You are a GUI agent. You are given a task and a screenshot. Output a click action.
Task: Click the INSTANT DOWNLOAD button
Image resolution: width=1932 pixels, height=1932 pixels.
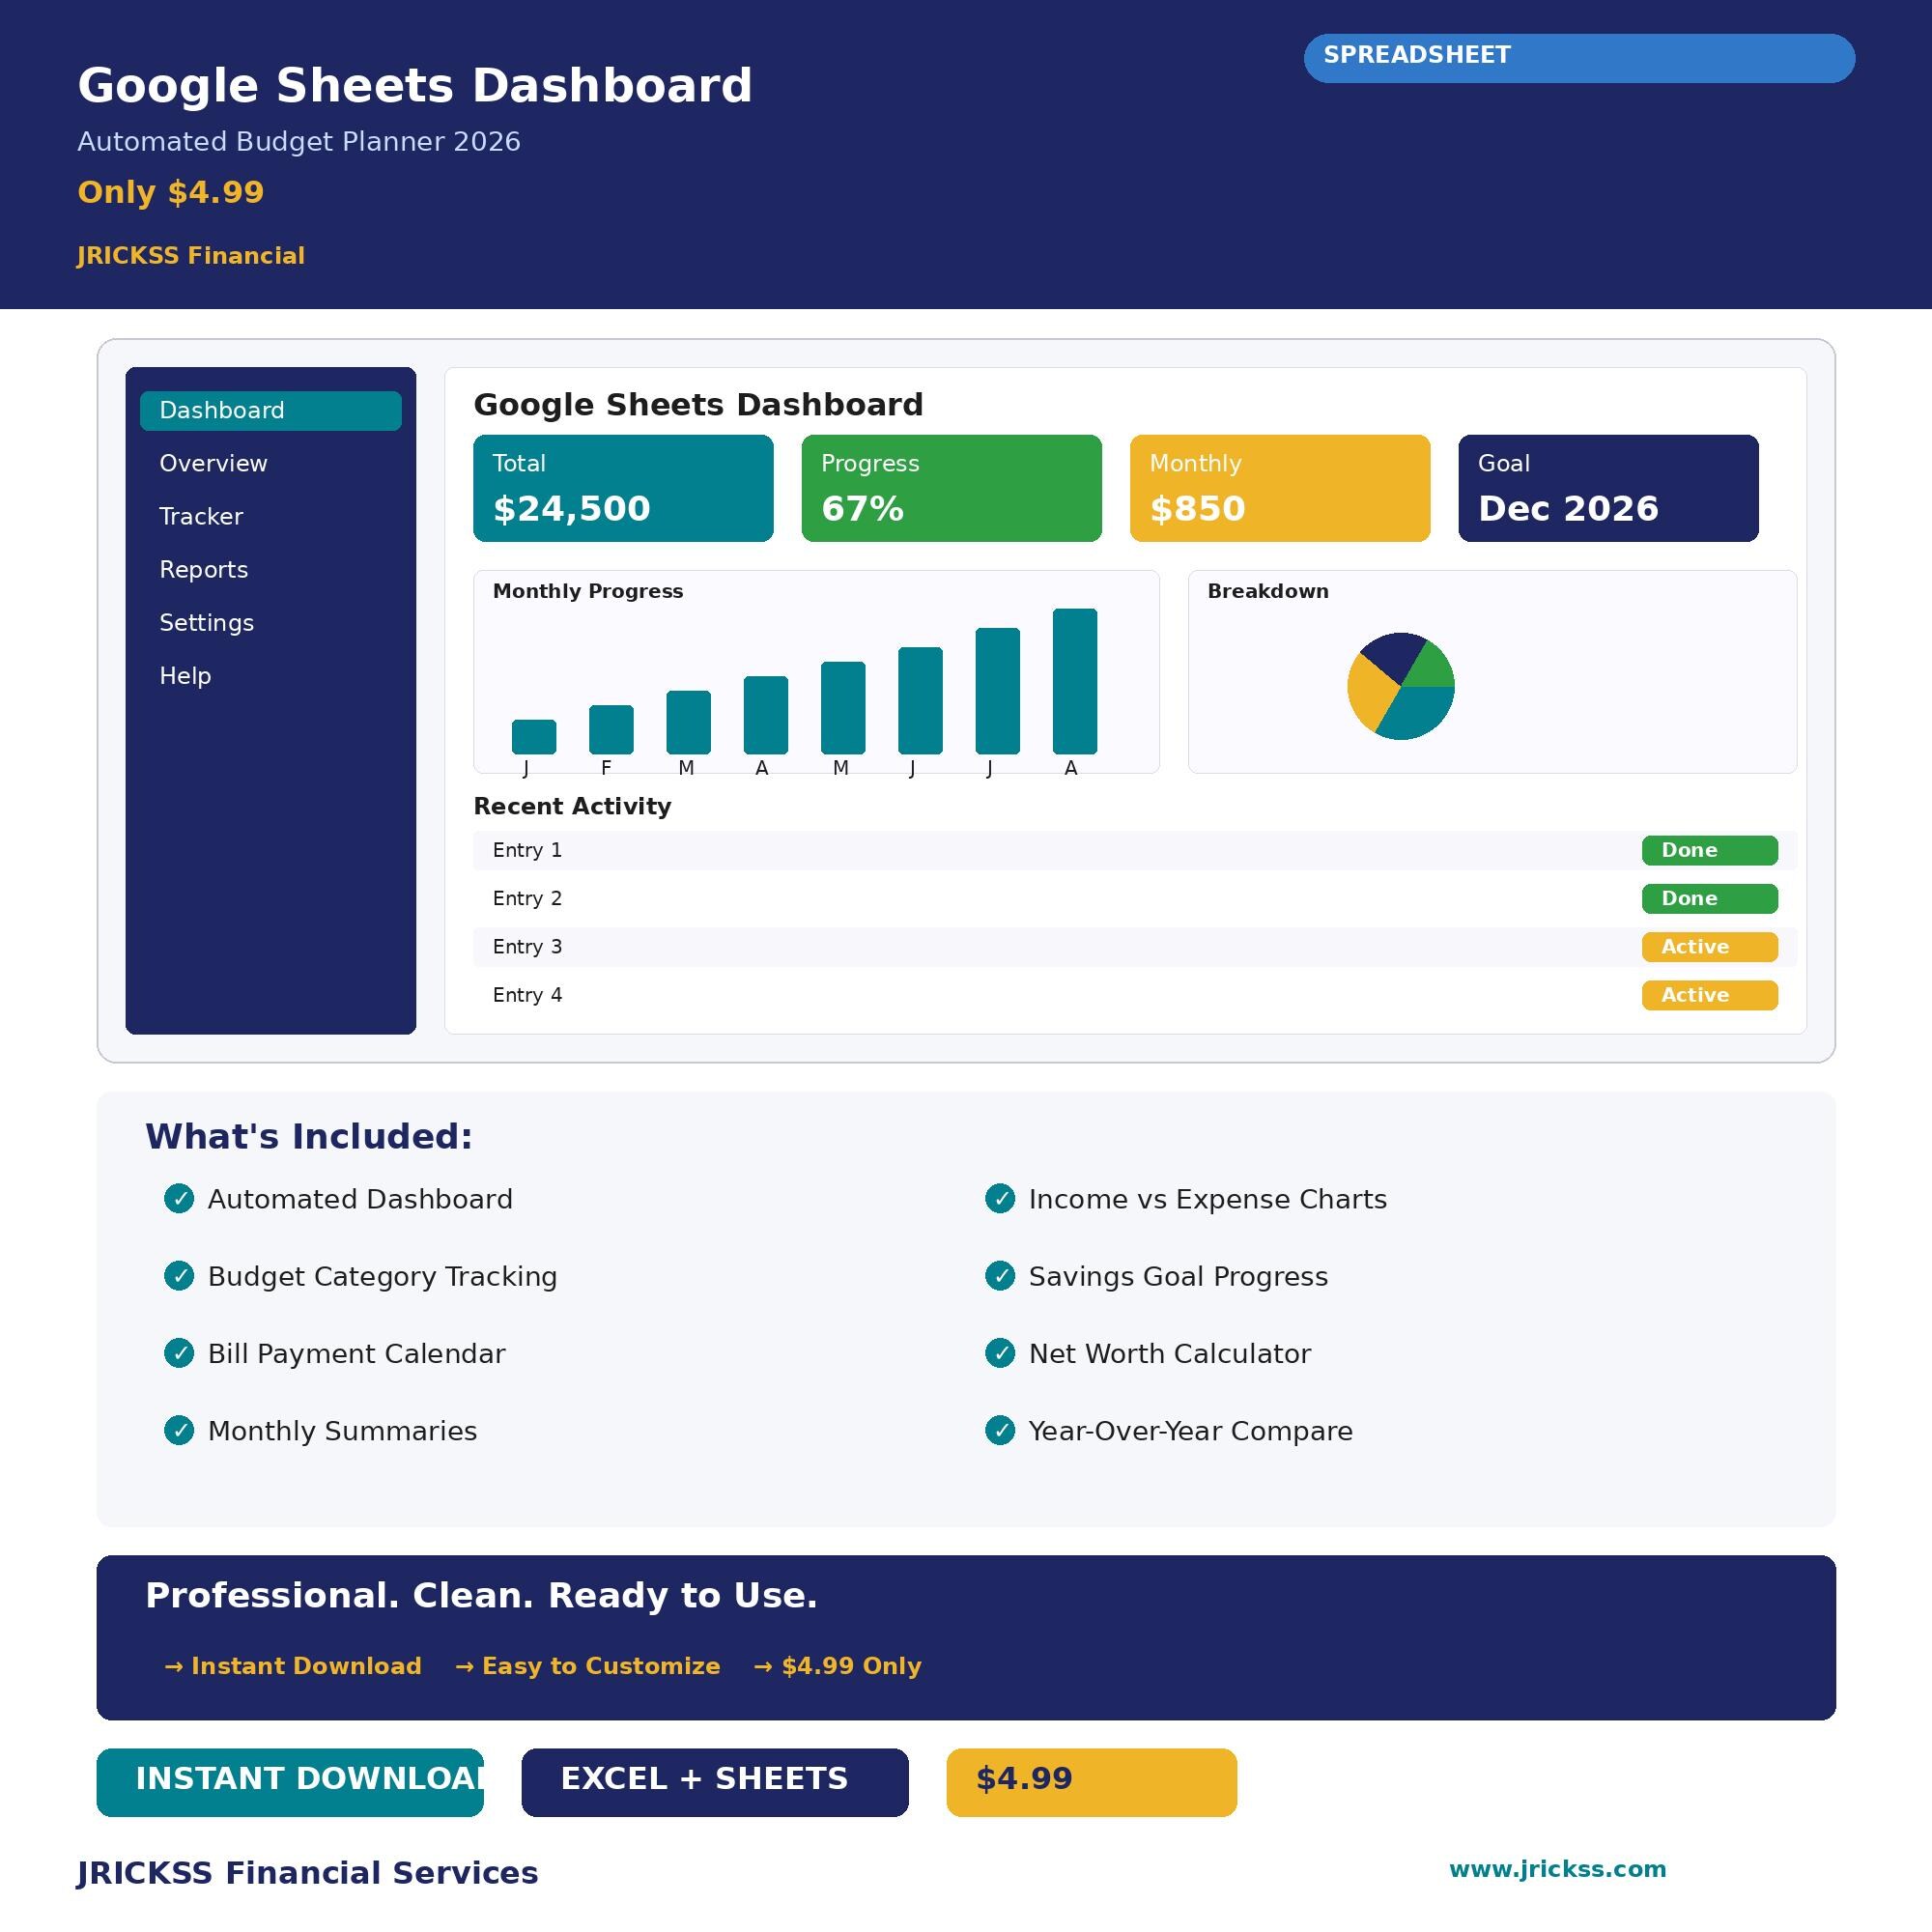pyautogui.click(x=290, y=1782)
